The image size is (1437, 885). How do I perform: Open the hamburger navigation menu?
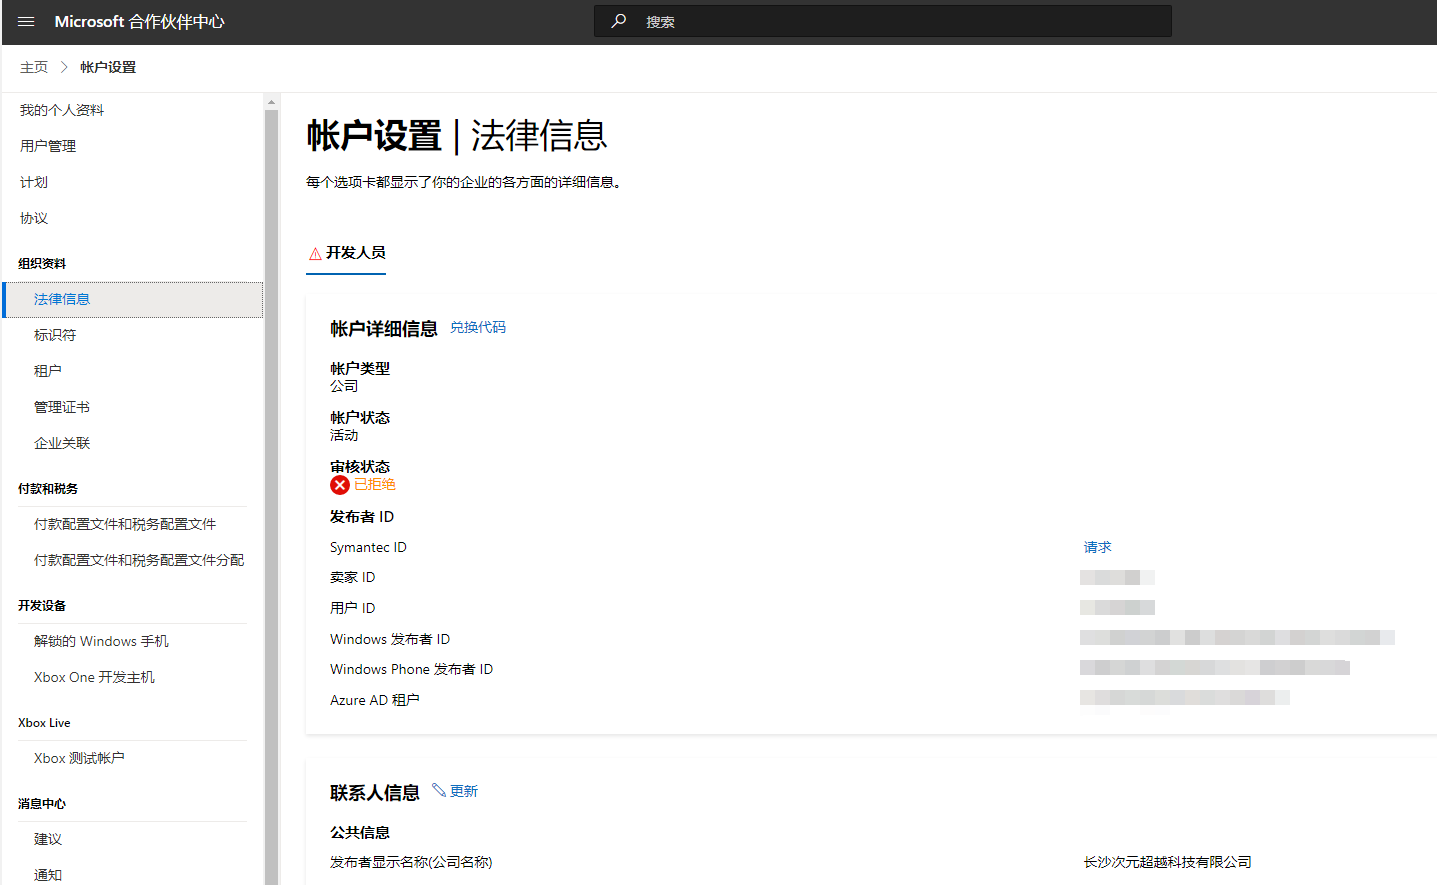(25, 21)
